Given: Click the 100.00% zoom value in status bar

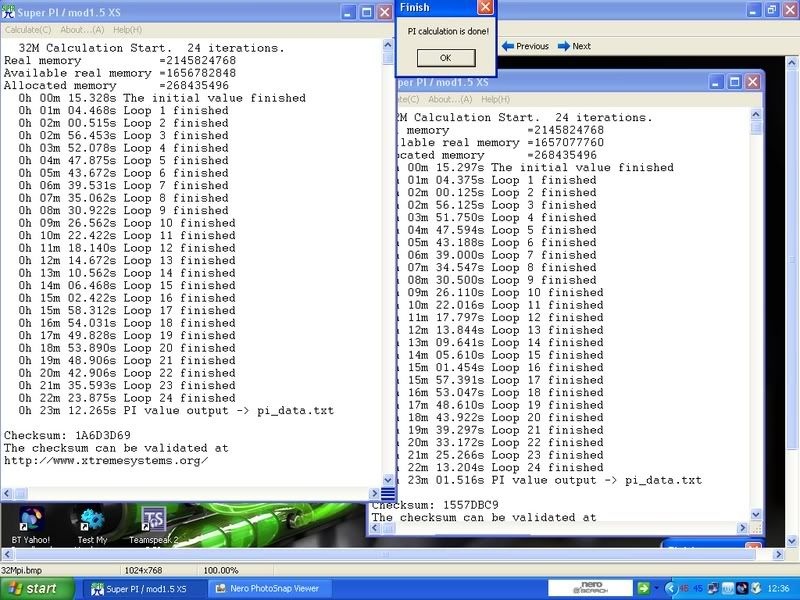Looking at the screenshot, I should 221,570.
